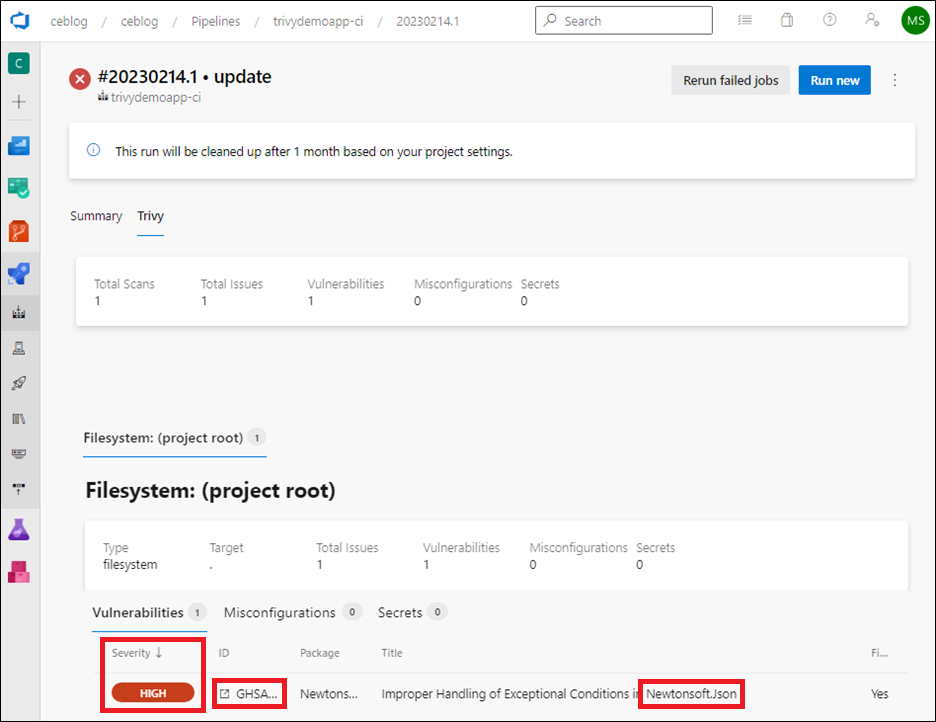Select the Trivy tab
The height and width of the screenshot is (722, 936).
(150, 216)
